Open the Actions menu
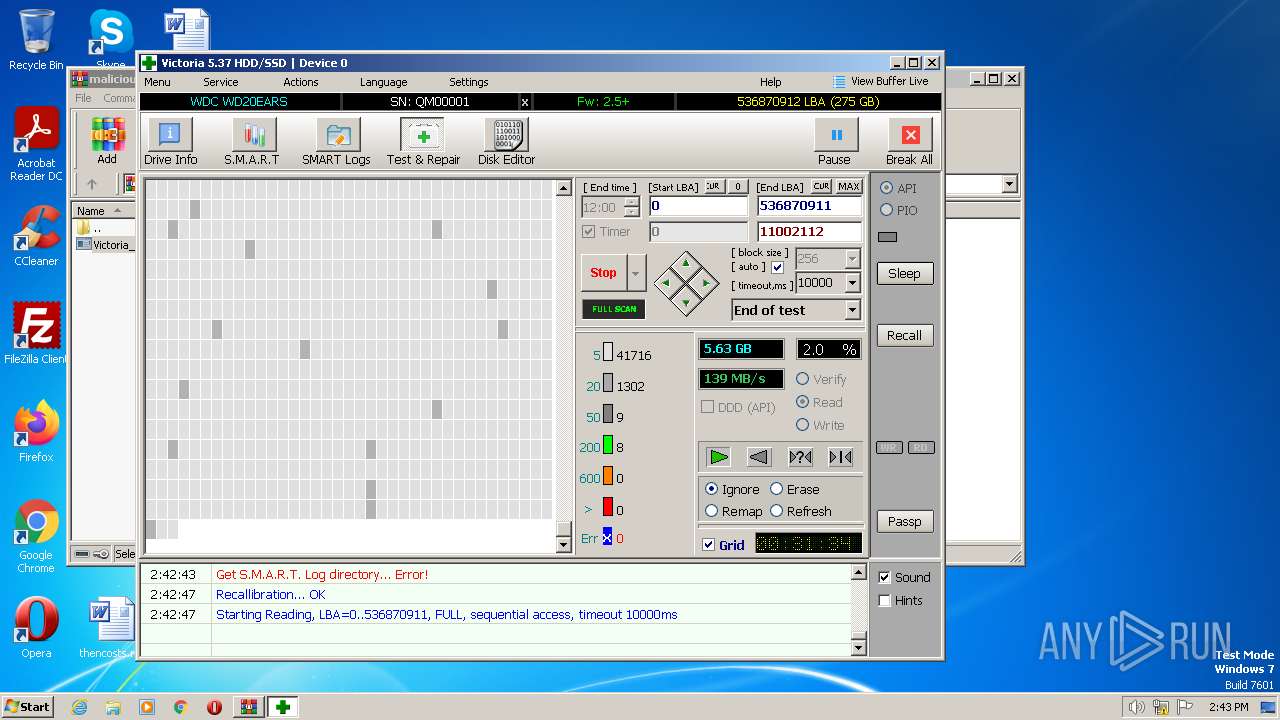 [x=300, y=82]
